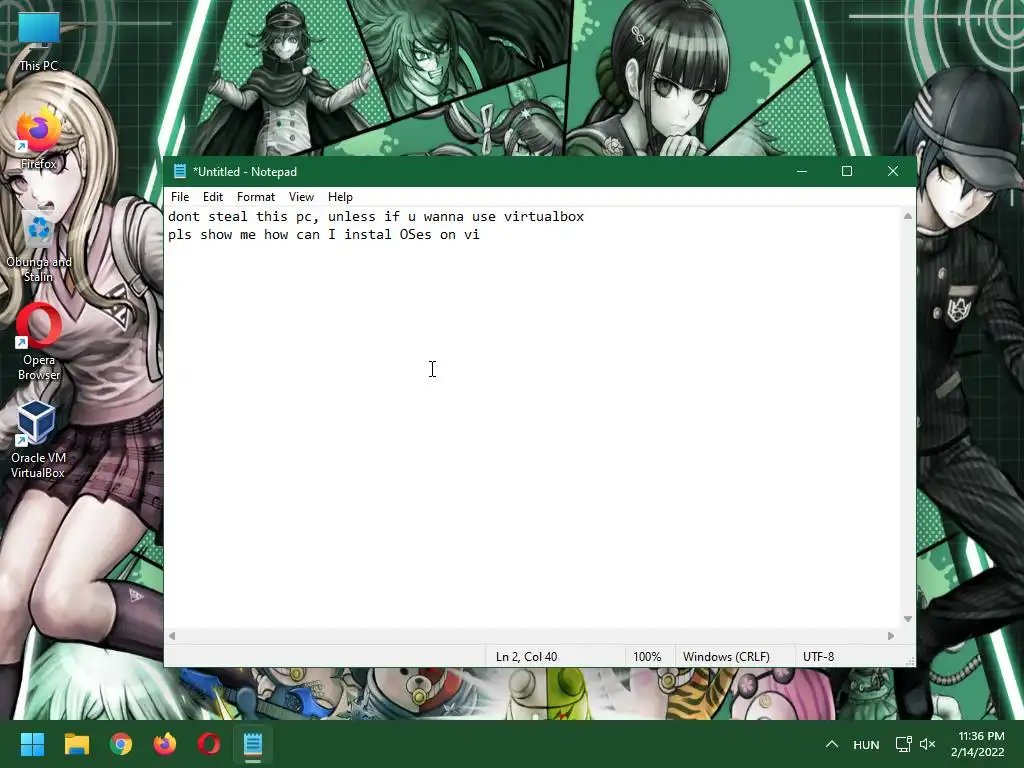
Task: Launch Firefox from desktop shortcut
Action: 39,140
